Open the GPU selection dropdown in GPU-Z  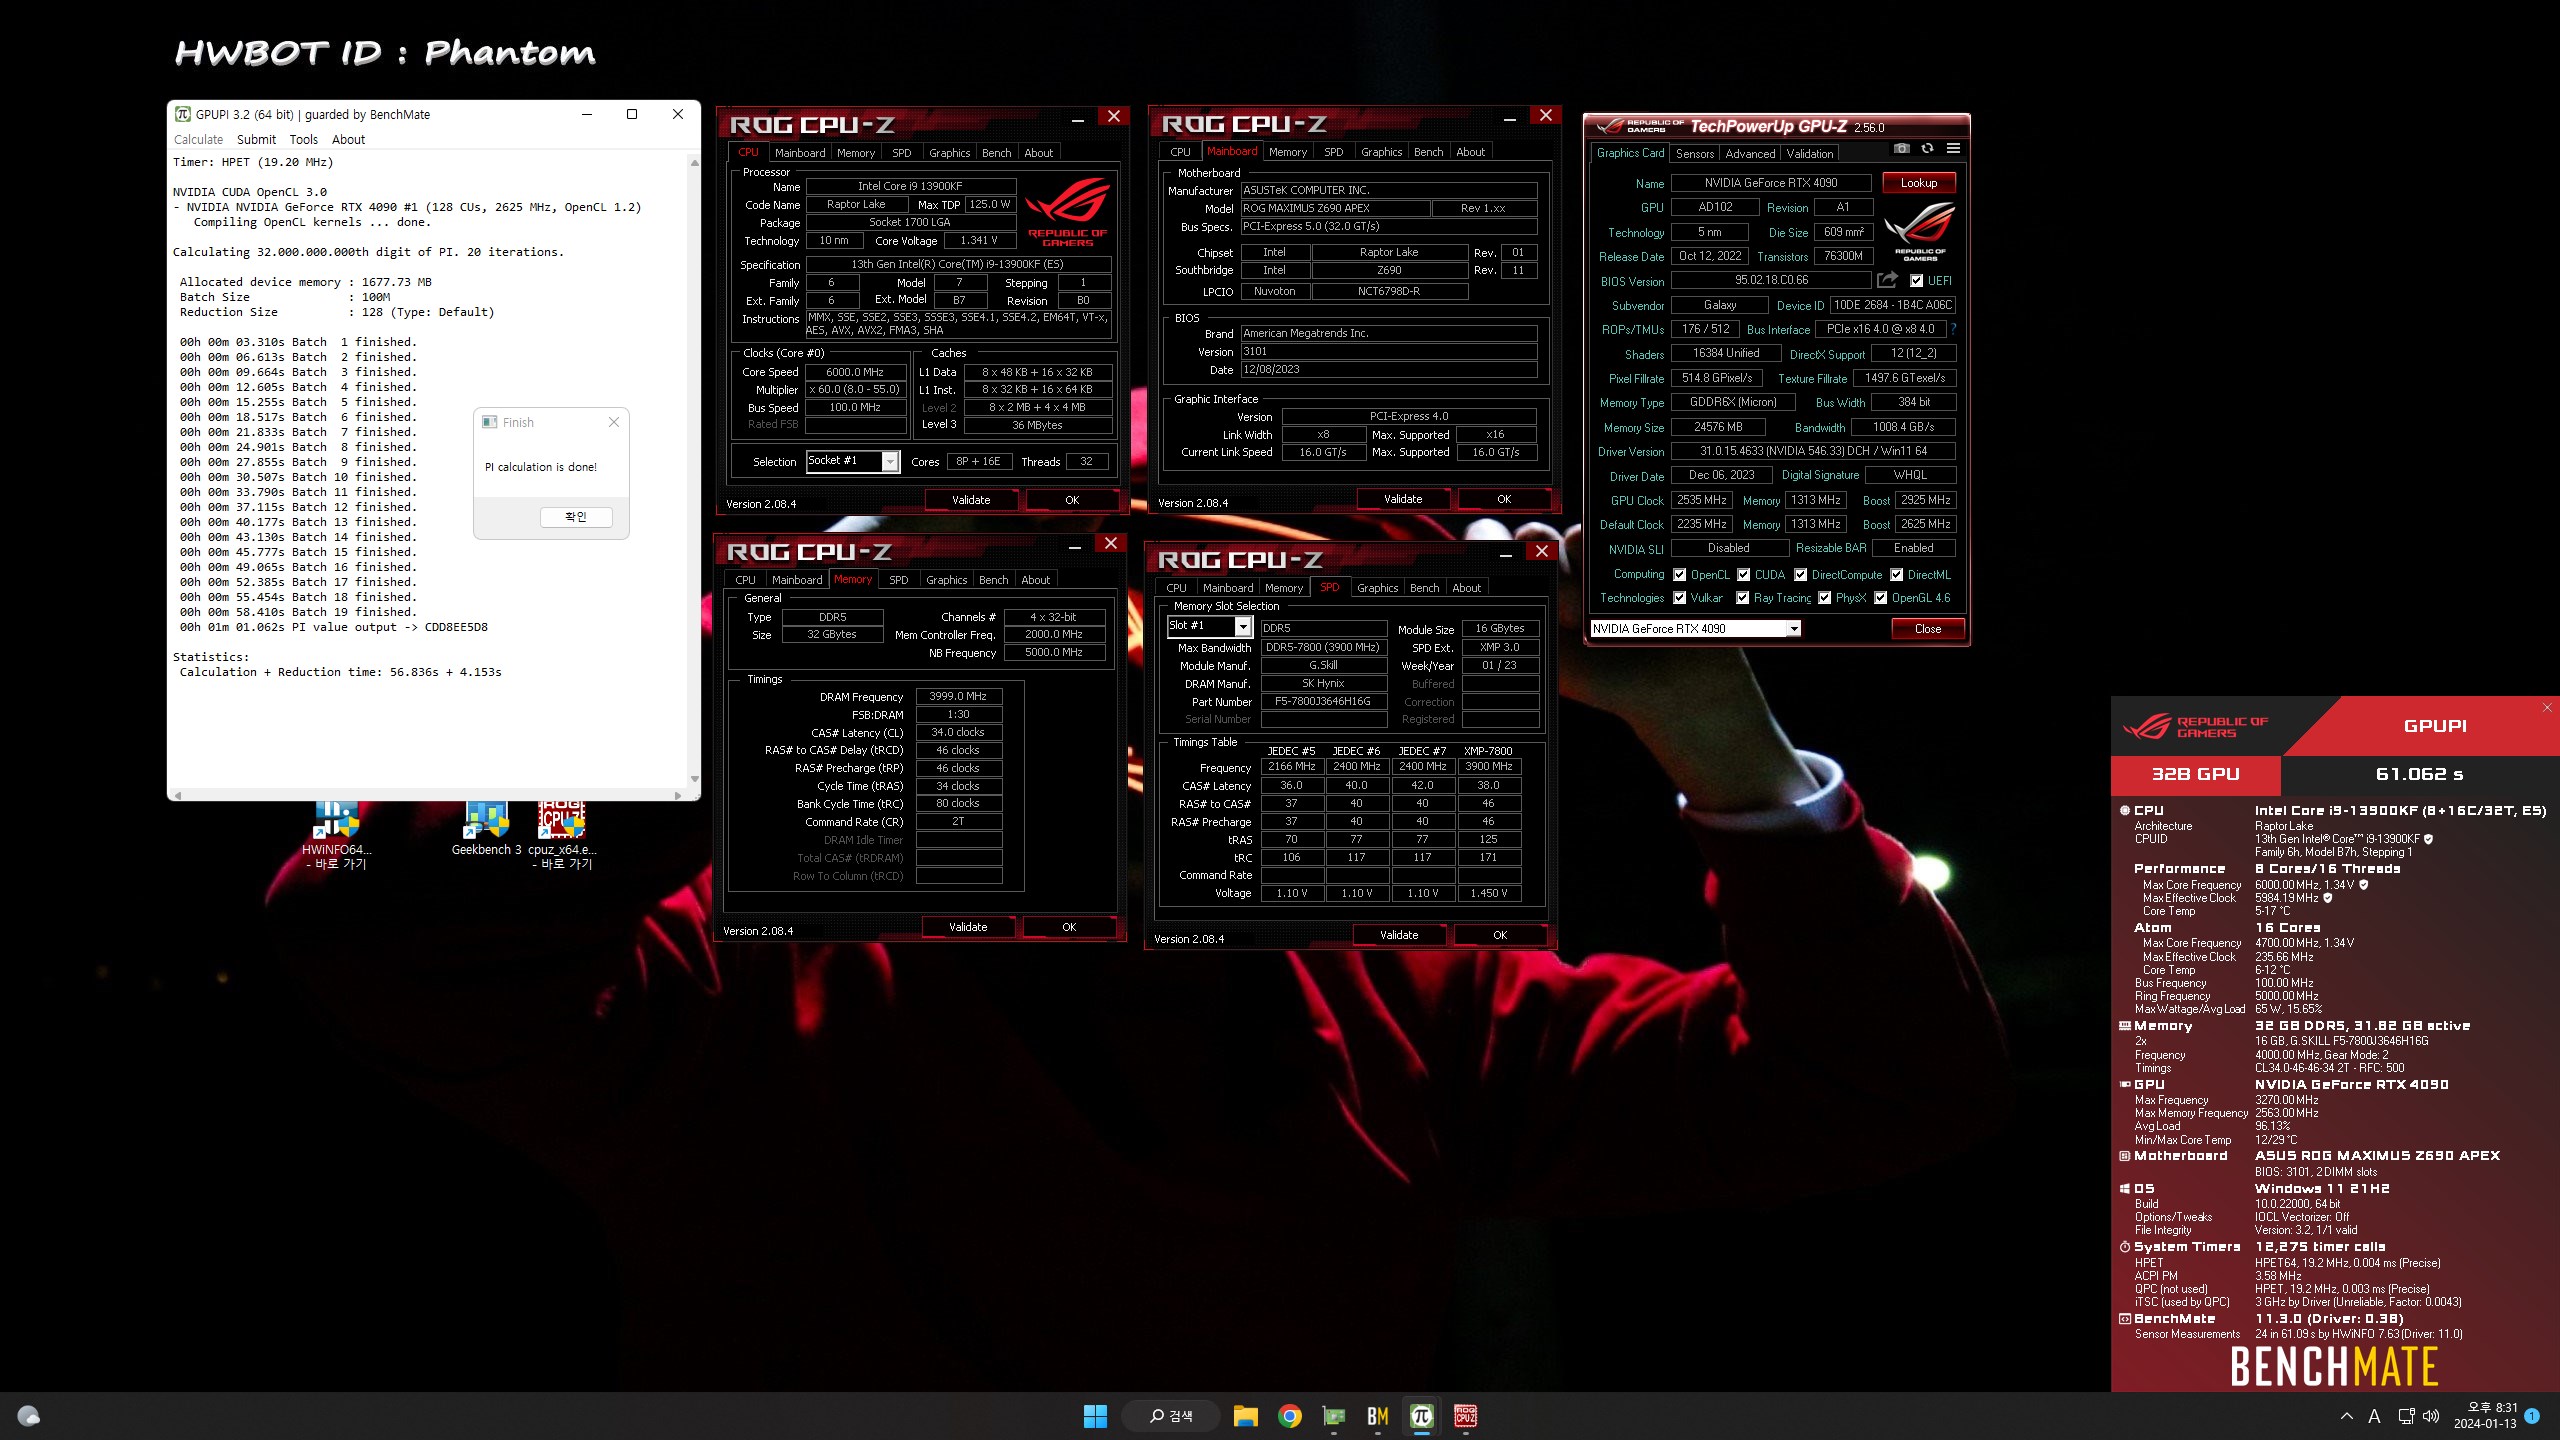pos(1794,629)
